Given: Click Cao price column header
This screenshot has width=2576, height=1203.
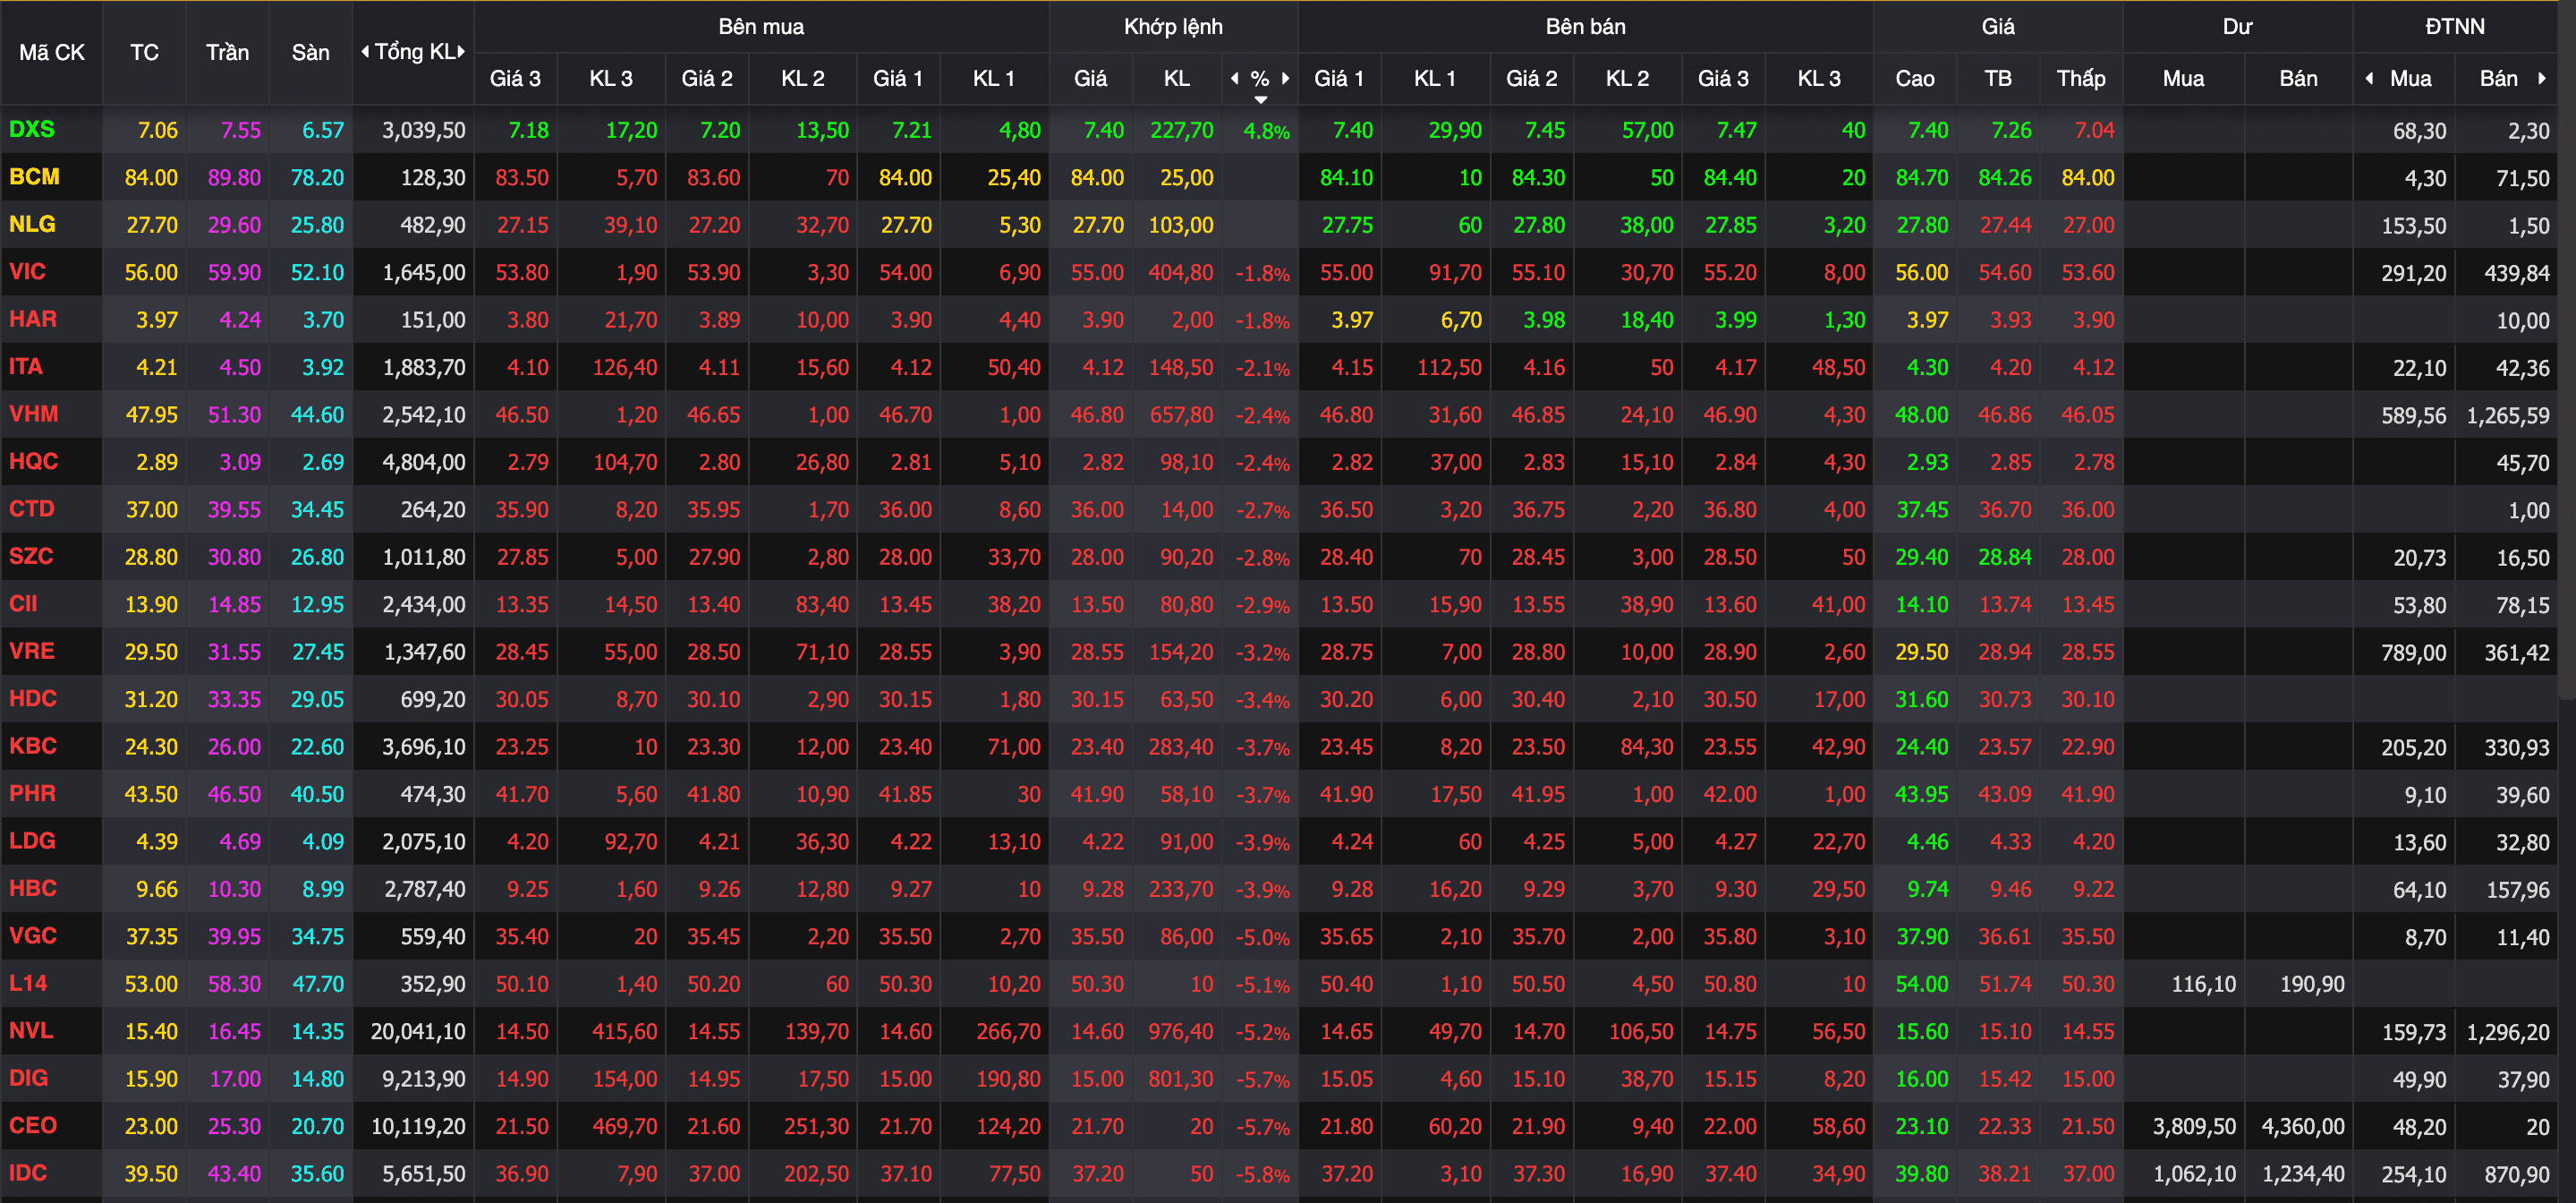Looking at the screenshot, I should [1914, 78].
